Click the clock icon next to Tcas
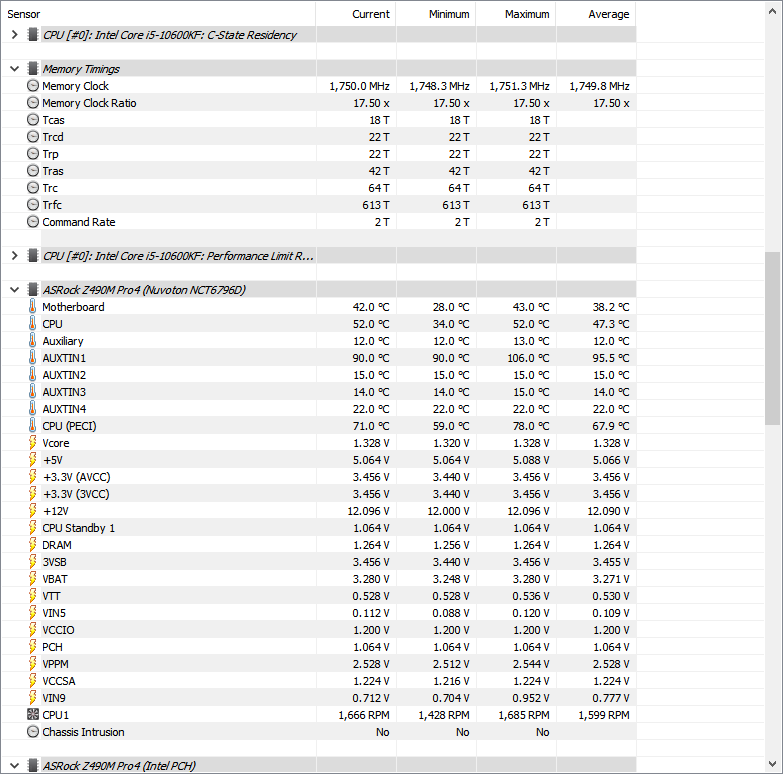783x774 pixels. [x=33, y=120]
